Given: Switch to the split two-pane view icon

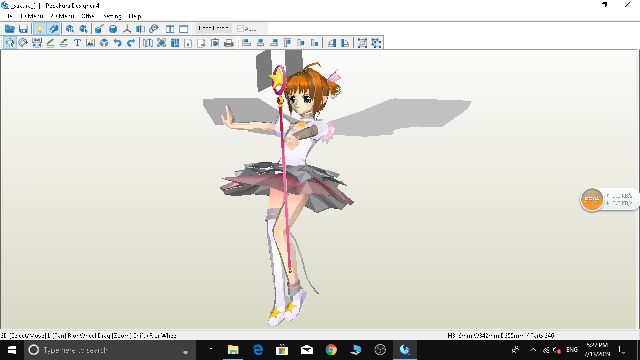Looking at the screenshot, I should (x=170, y=29).
